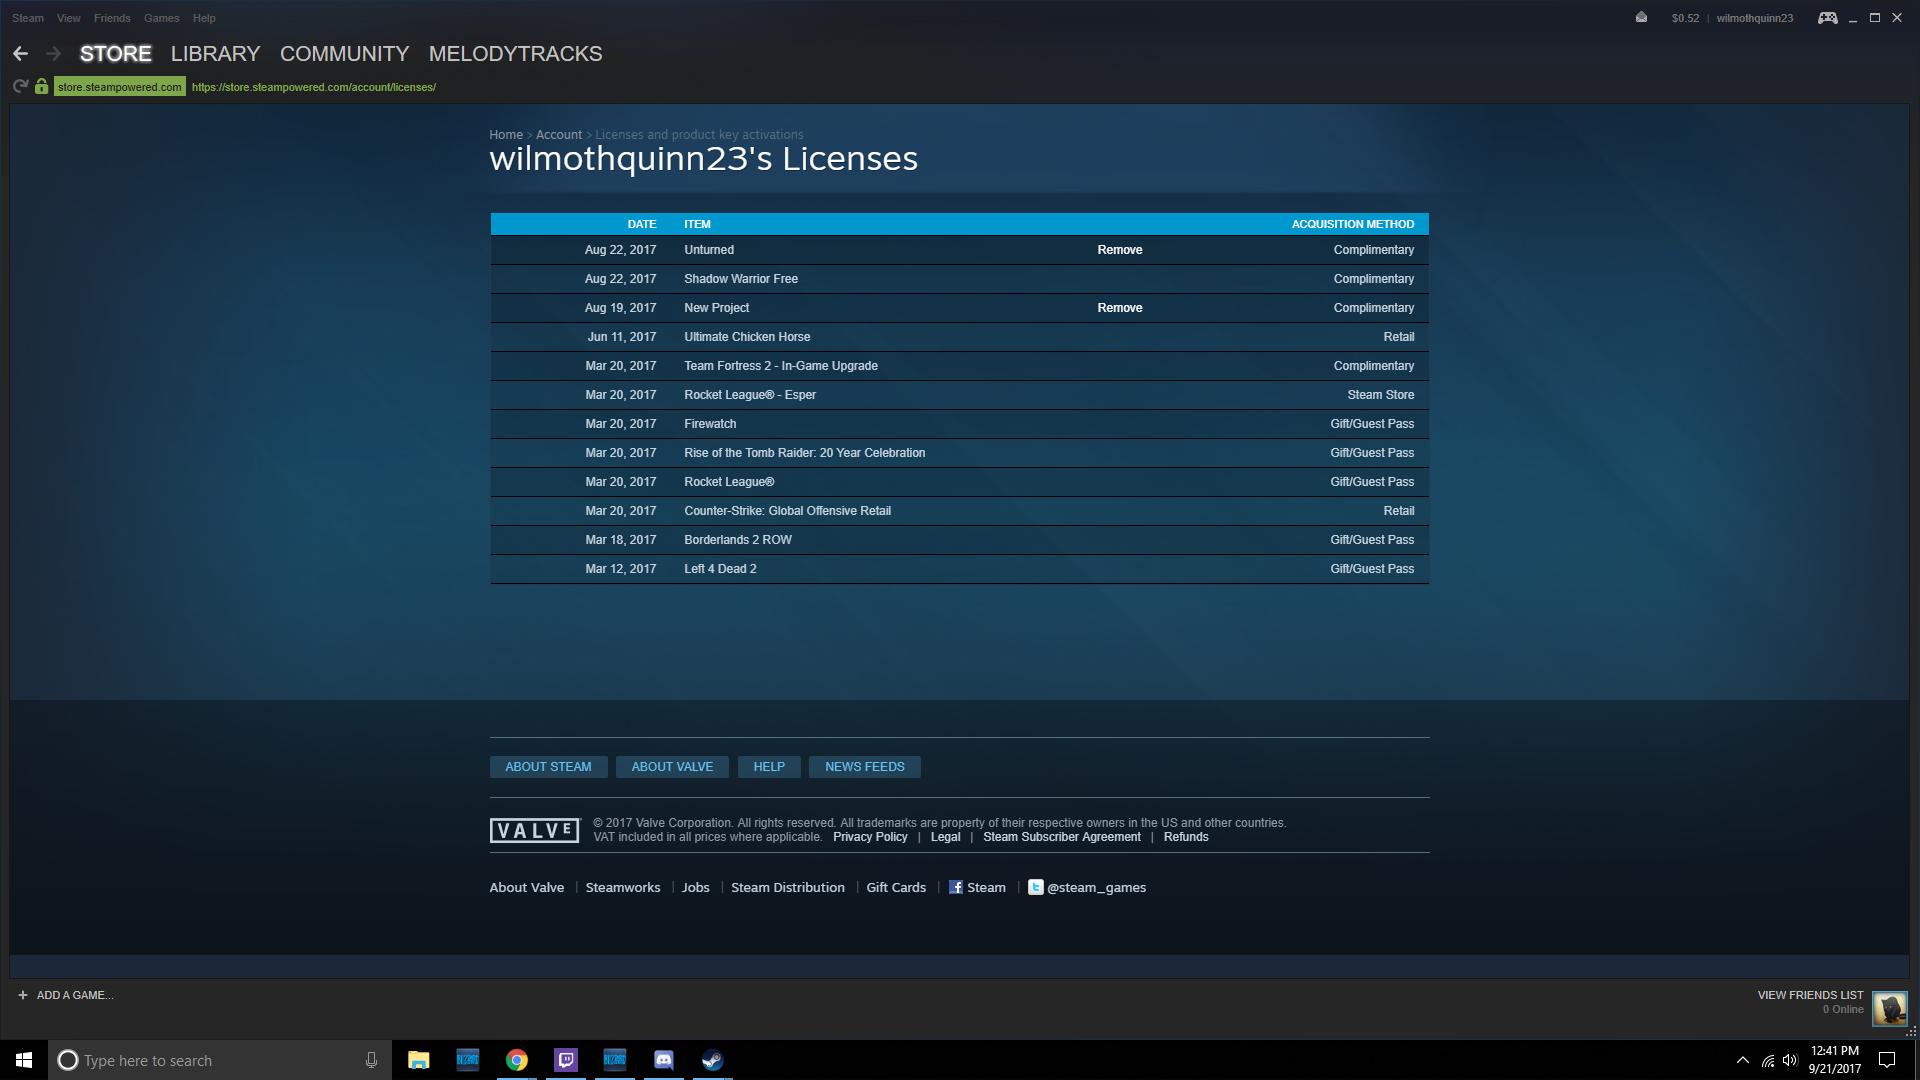Switch to the LIBRARY tab

[x=215, y=54]
